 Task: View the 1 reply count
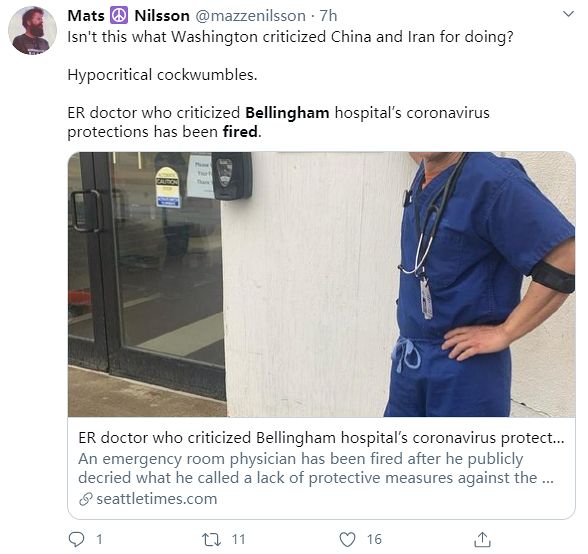(x=99, y=539)
